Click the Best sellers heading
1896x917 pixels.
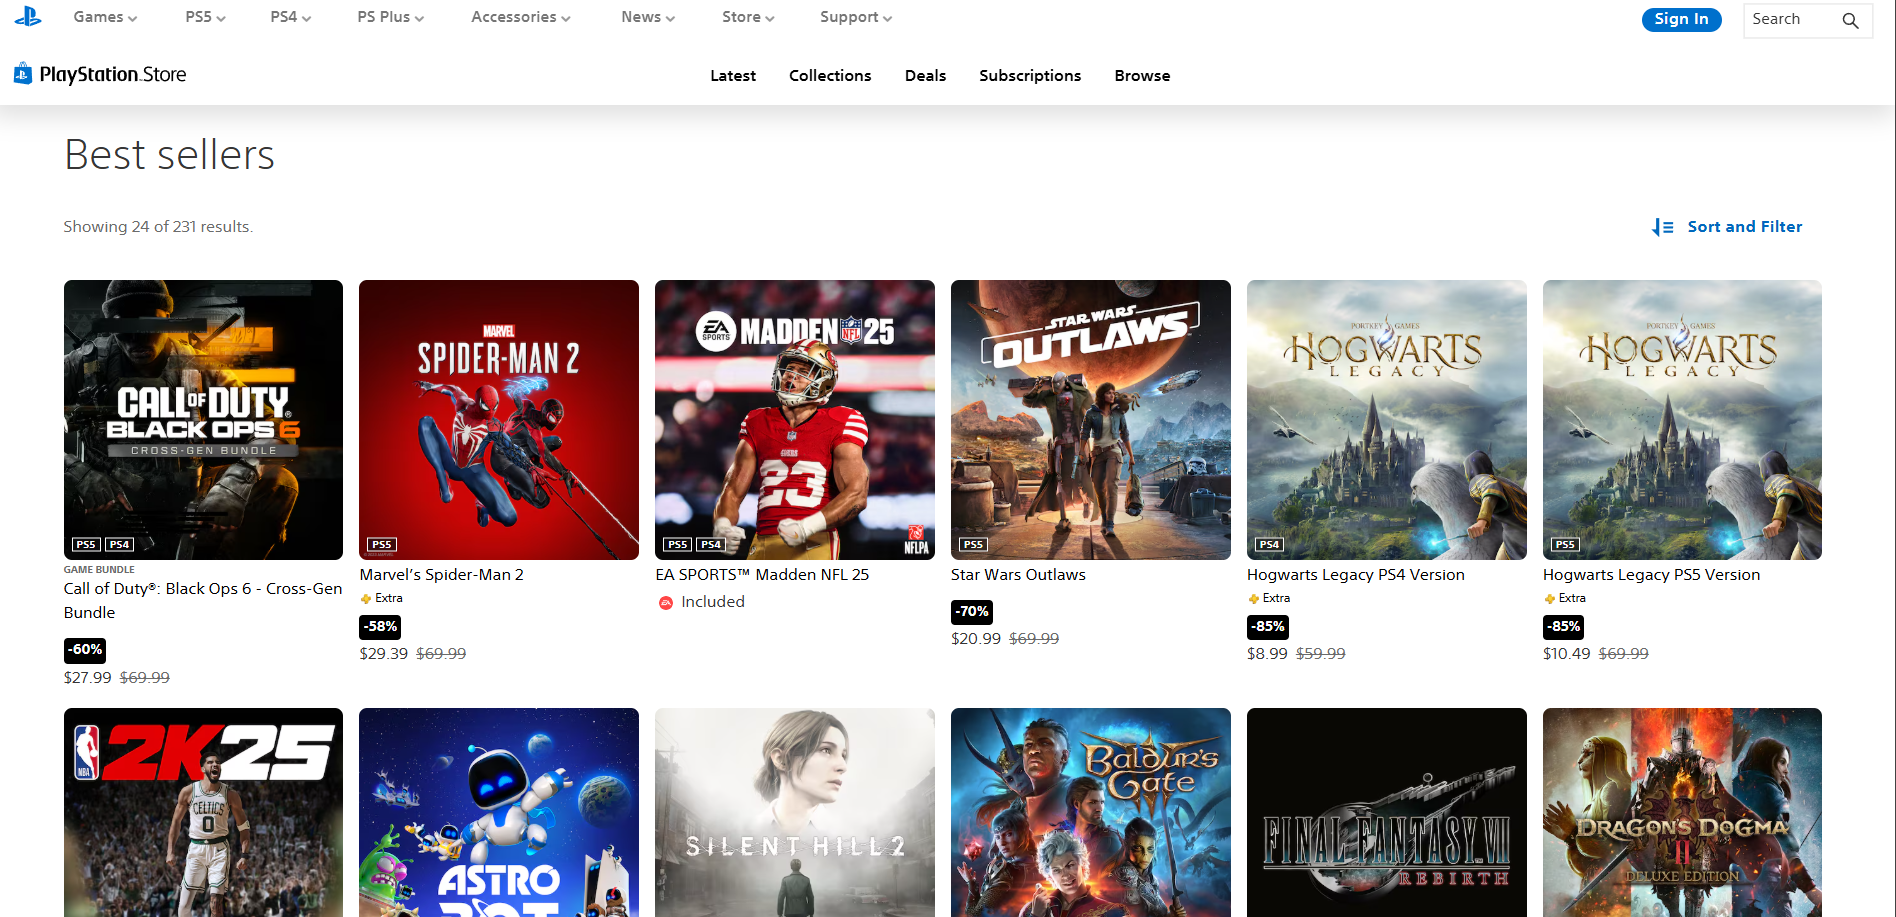click(x=169, y=155)
